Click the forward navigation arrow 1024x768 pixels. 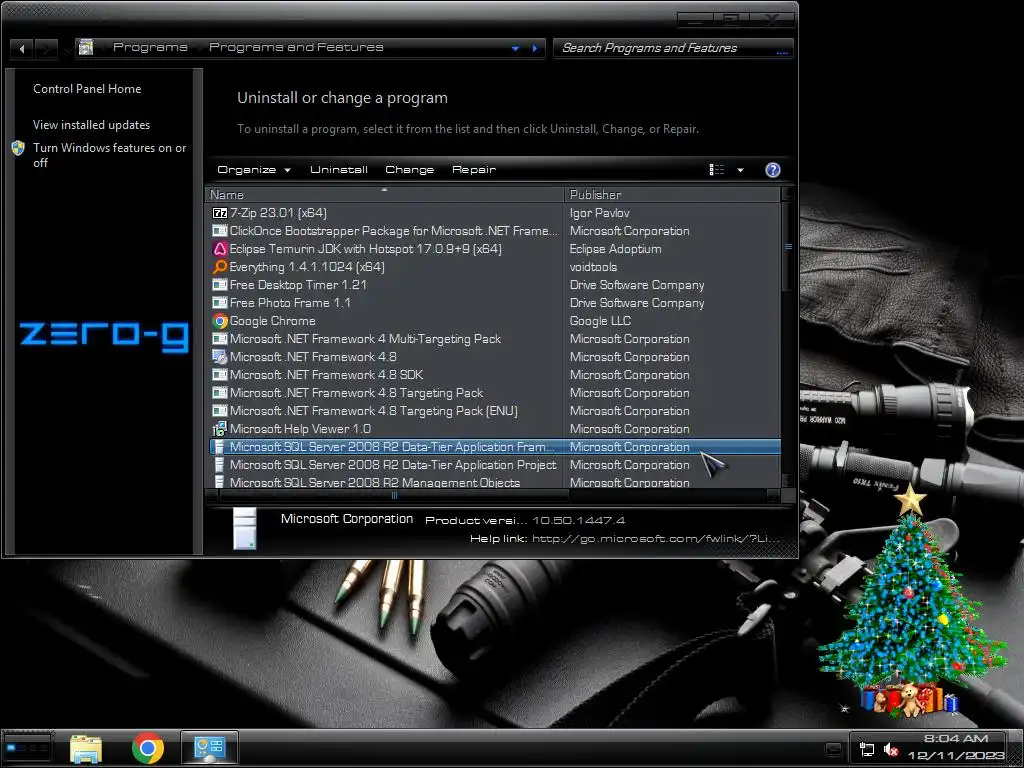click(x=46, y=48)
